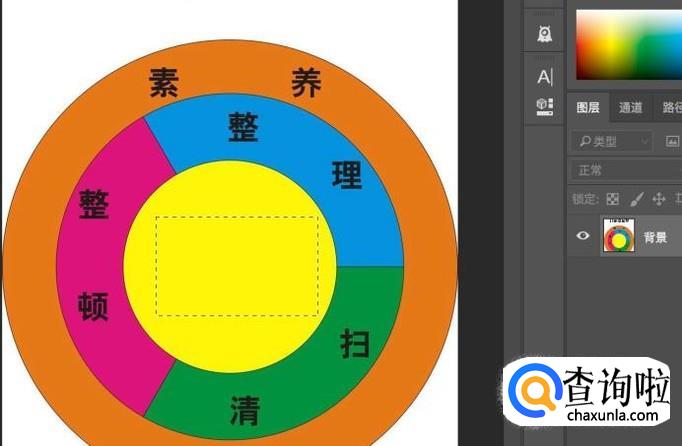Switch to the 路径 tab

click(x=672, y=107)
